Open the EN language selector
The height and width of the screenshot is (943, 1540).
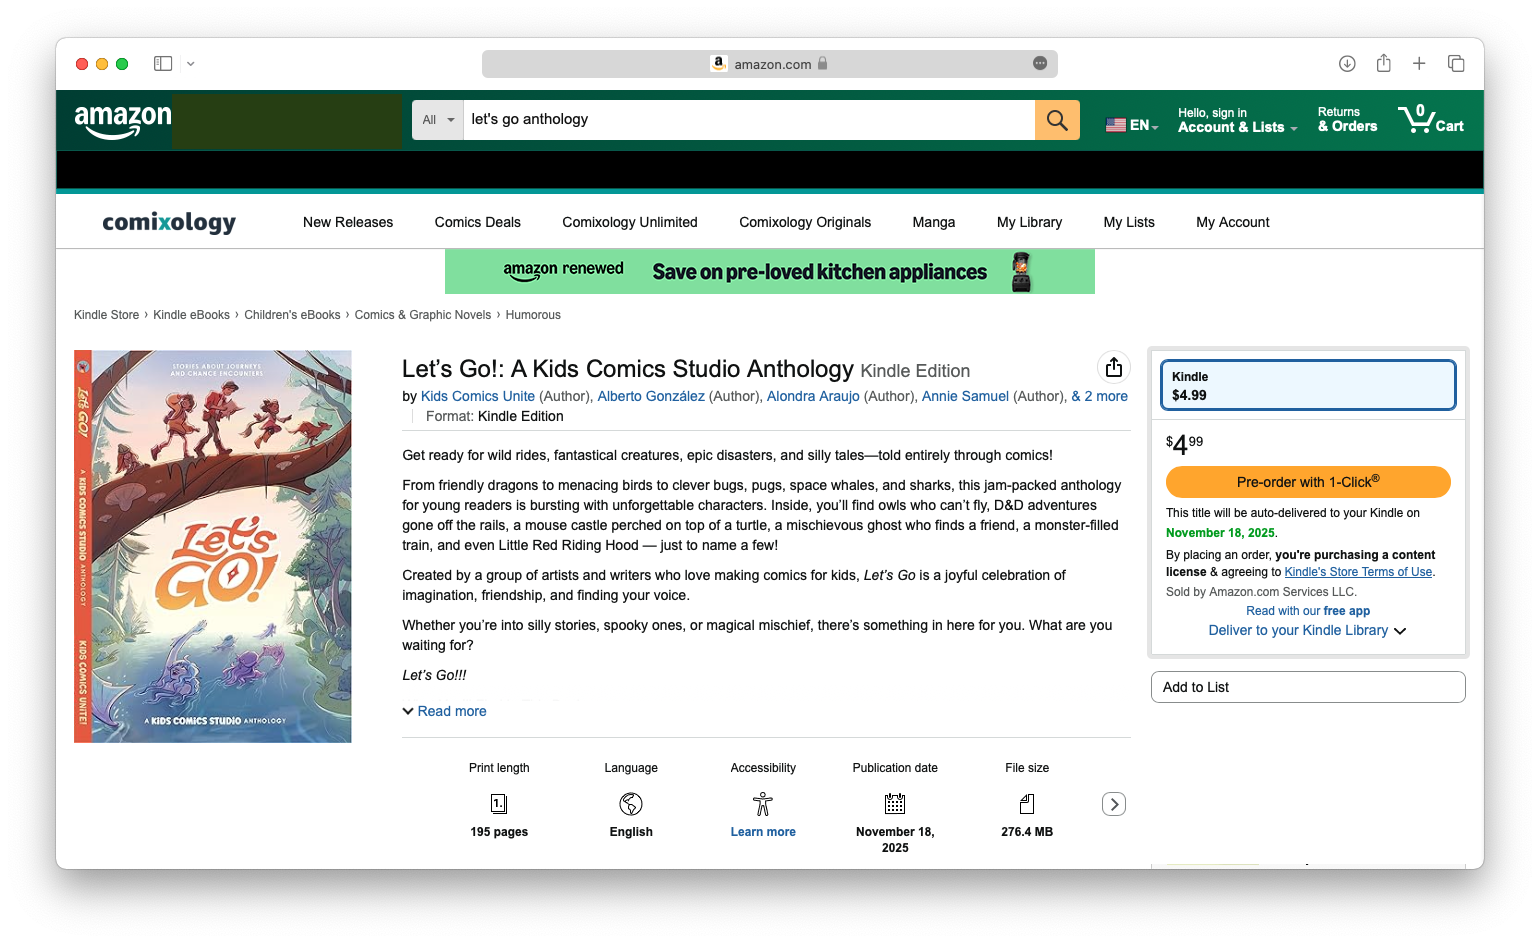(x=1132, y=125)
